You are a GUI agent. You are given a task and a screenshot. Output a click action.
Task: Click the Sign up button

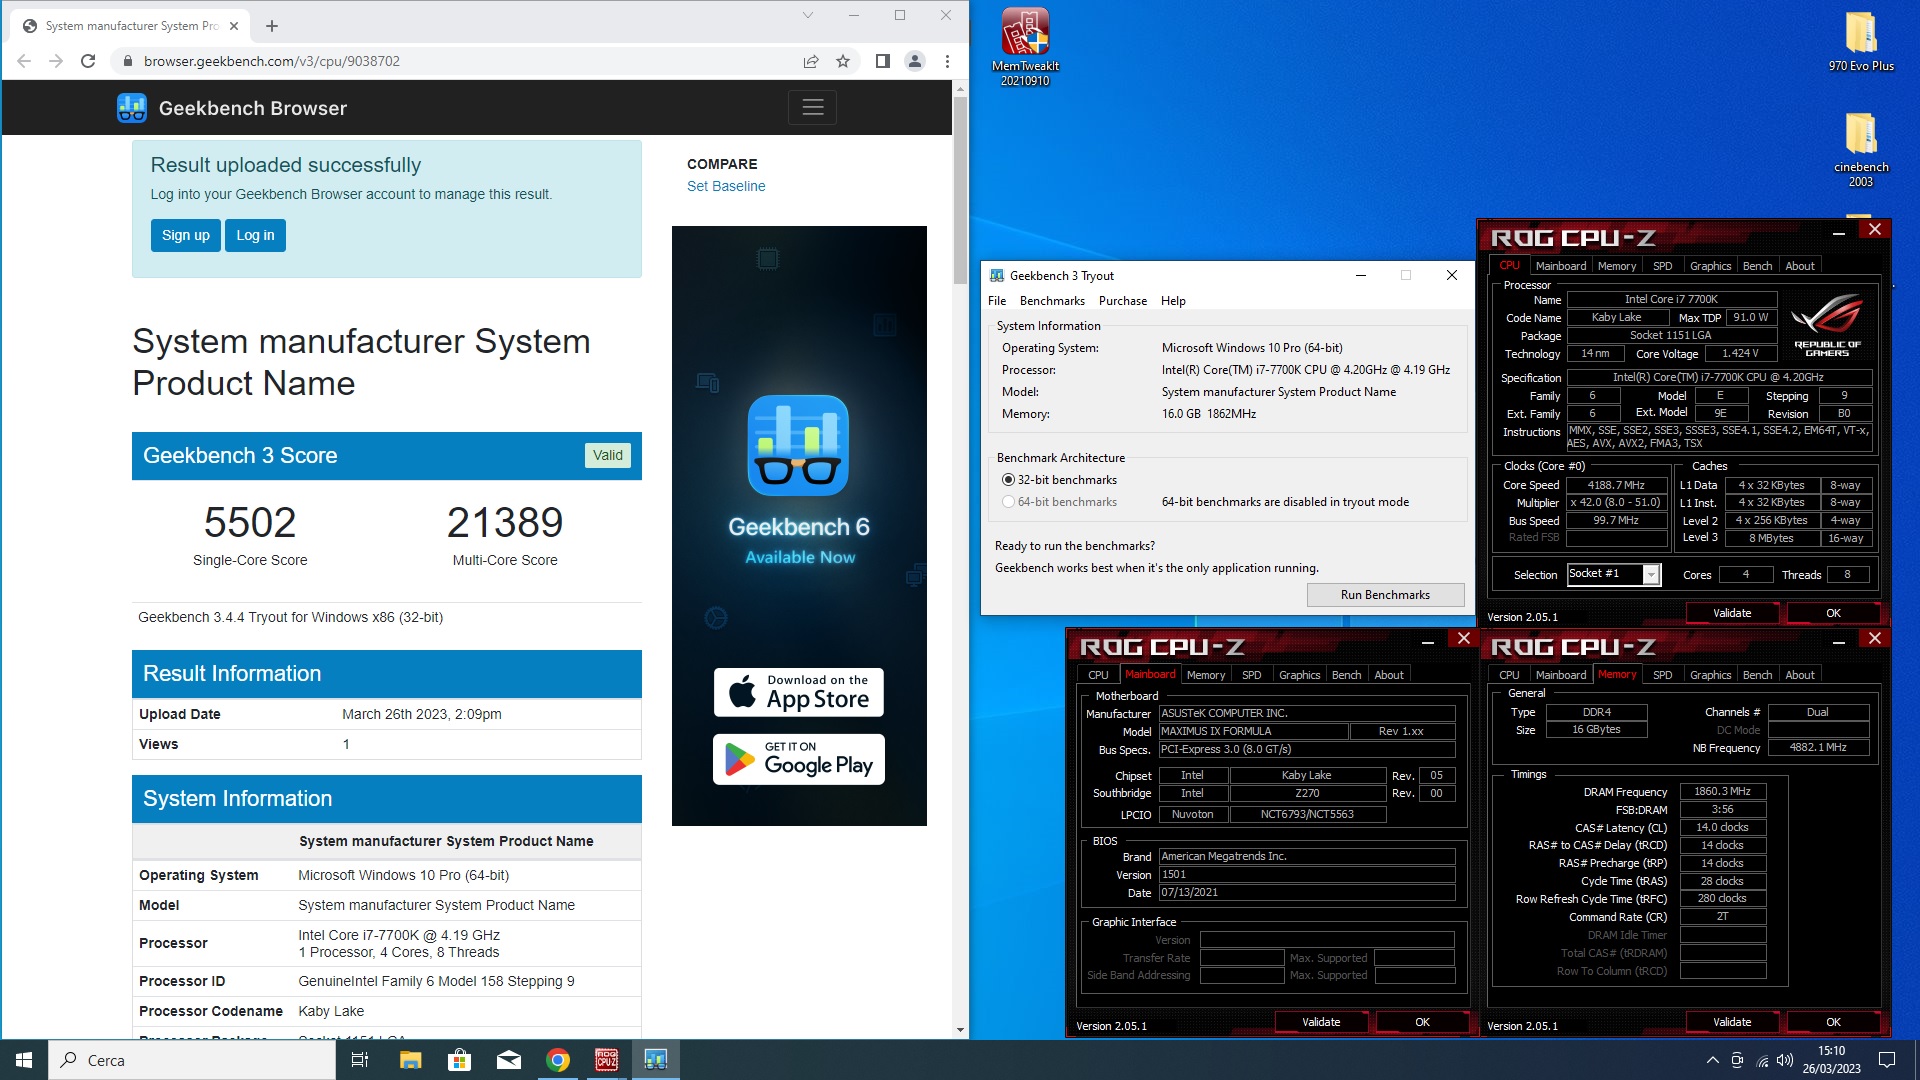coord(186,235)
